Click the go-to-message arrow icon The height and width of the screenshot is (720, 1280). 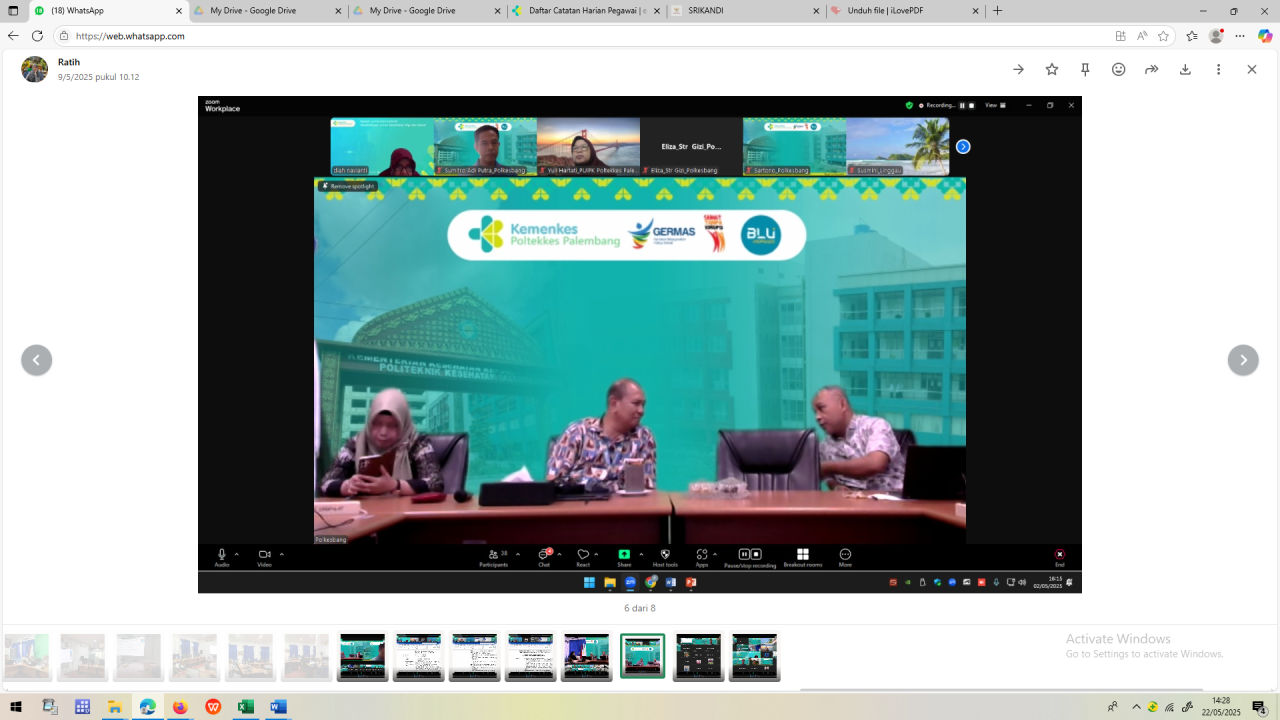pos(1018,69)
